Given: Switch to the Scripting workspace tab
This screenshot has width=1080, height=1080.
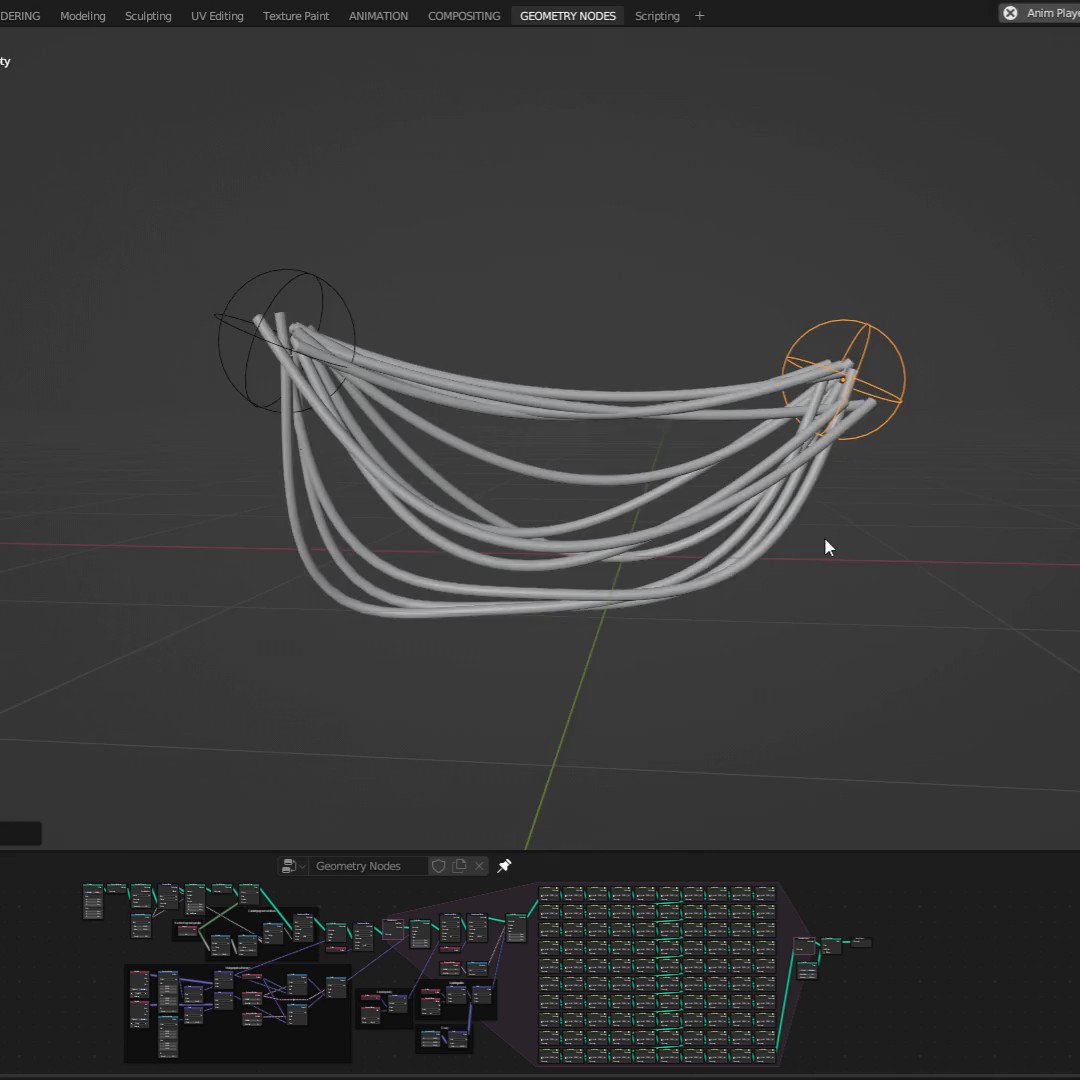Looking at the screenshot, I should point(657,15).
